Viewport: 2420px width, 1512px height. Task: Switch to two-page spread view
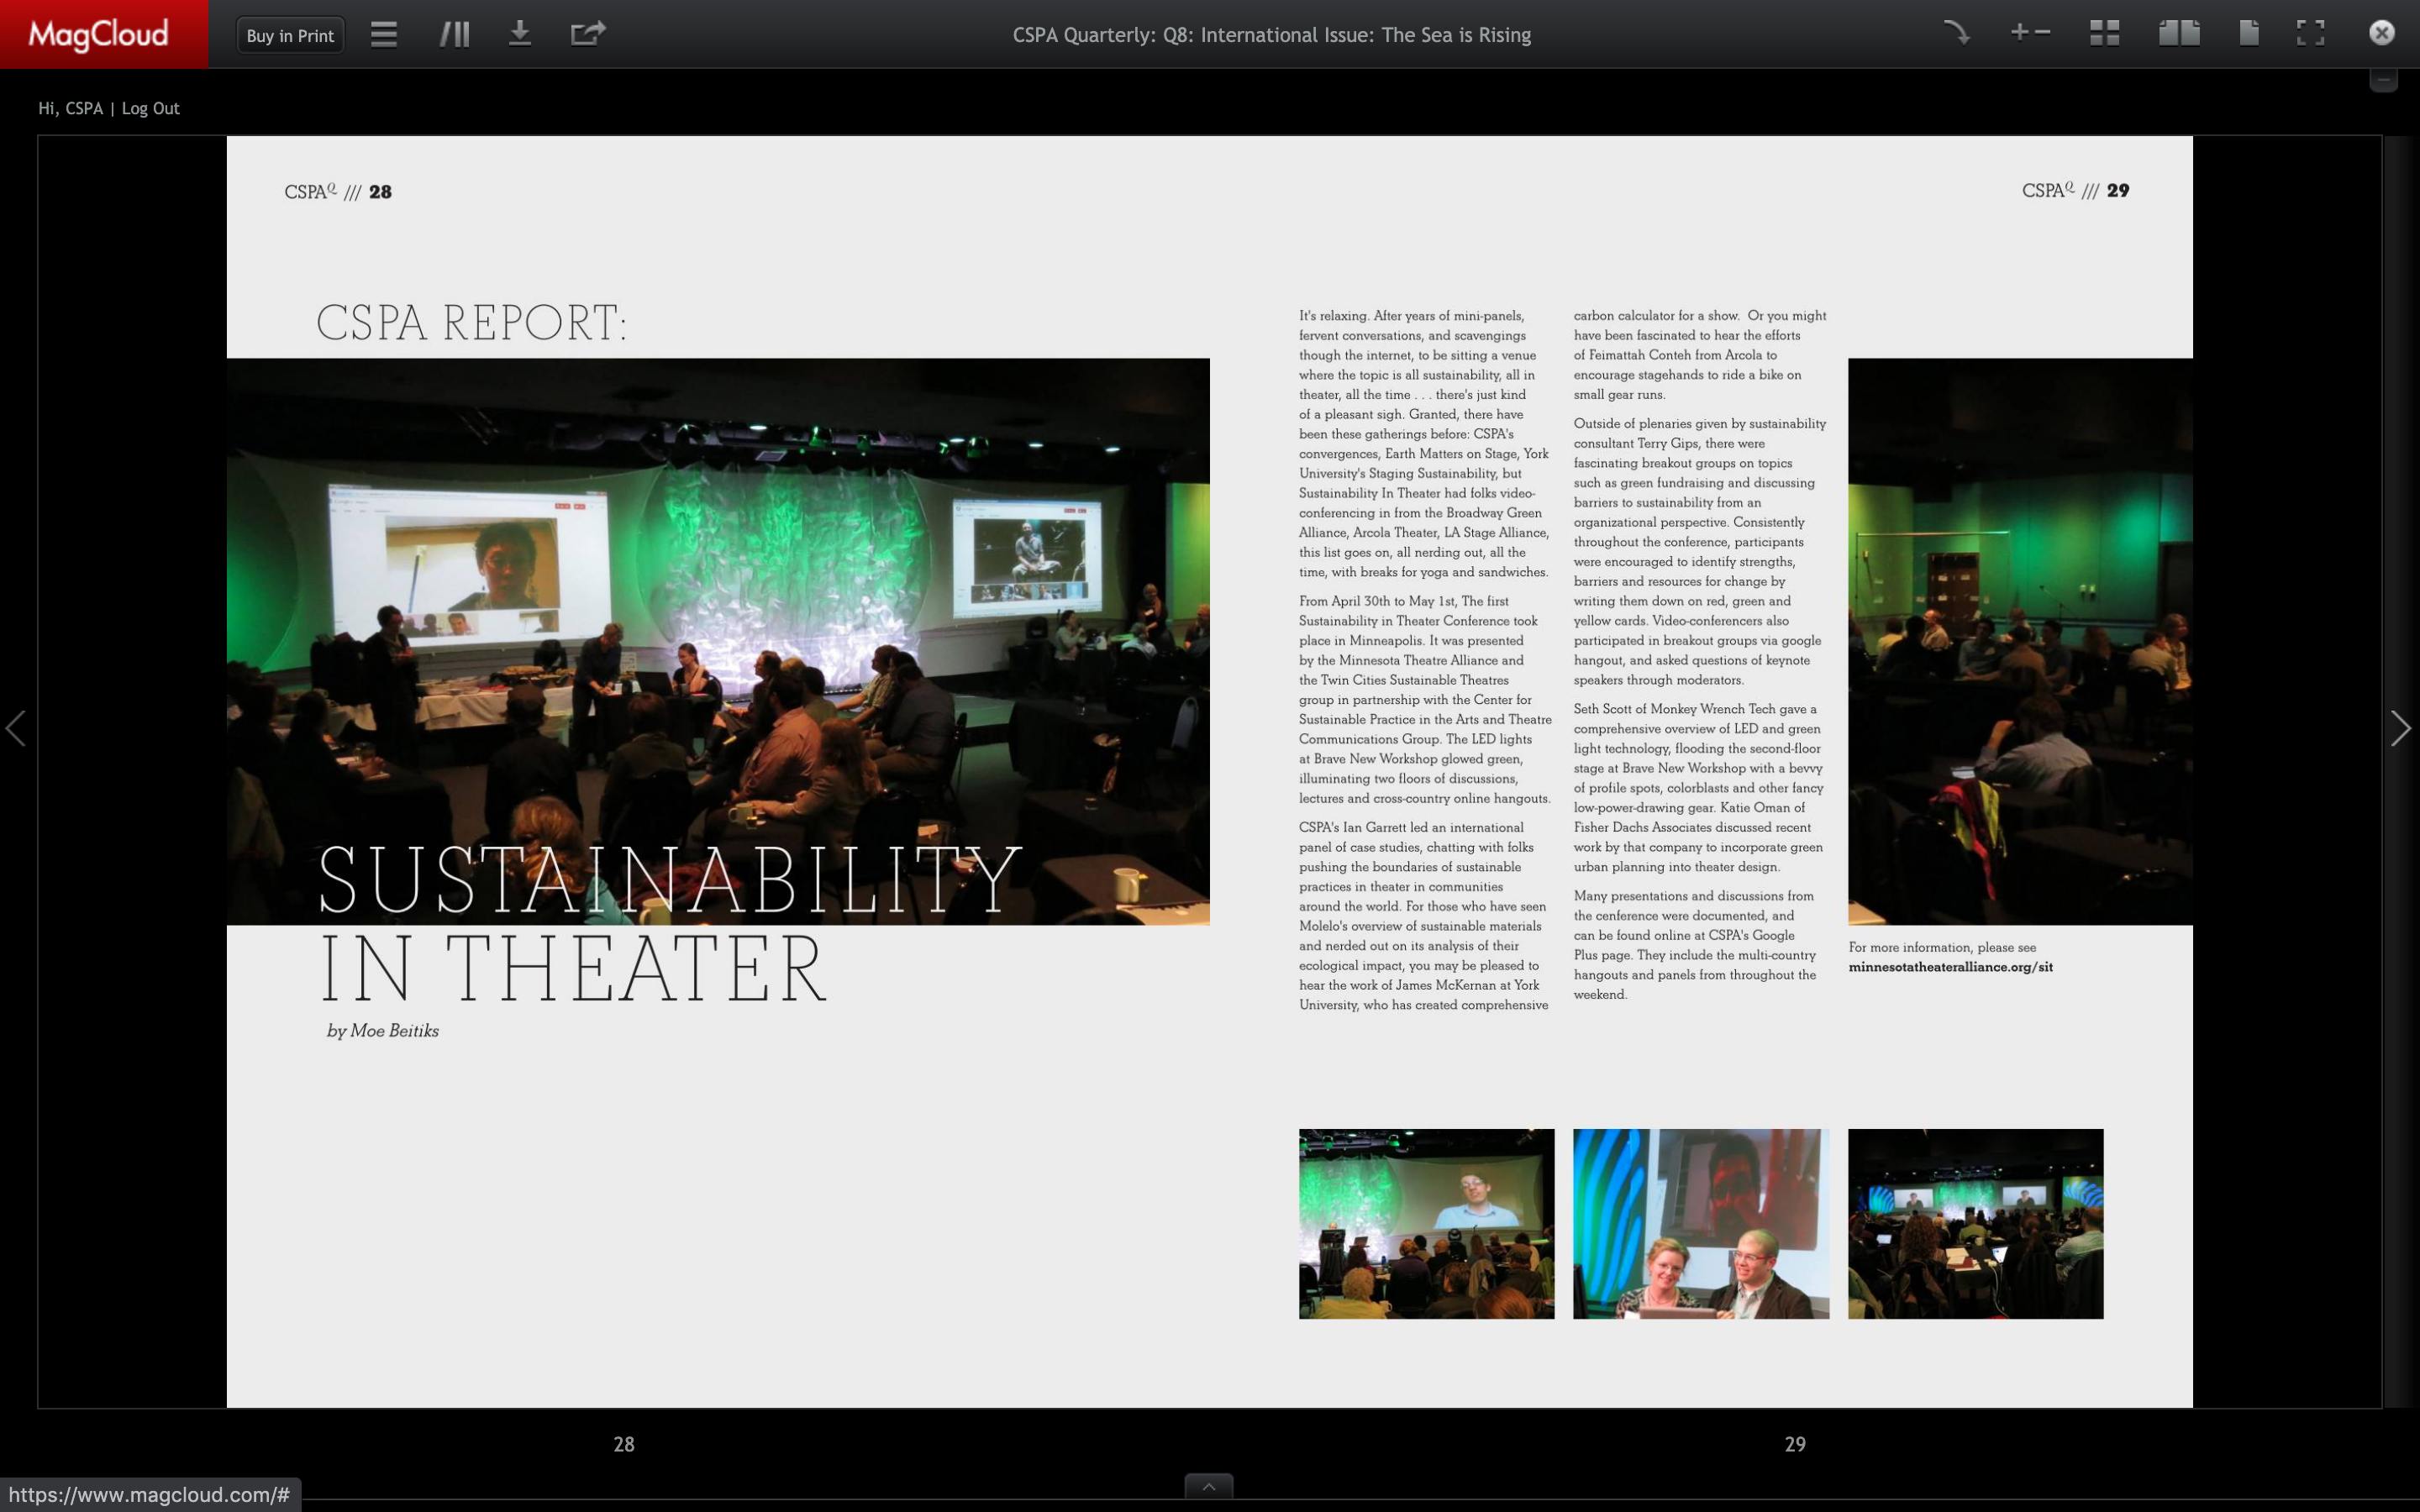[2178, 33]
